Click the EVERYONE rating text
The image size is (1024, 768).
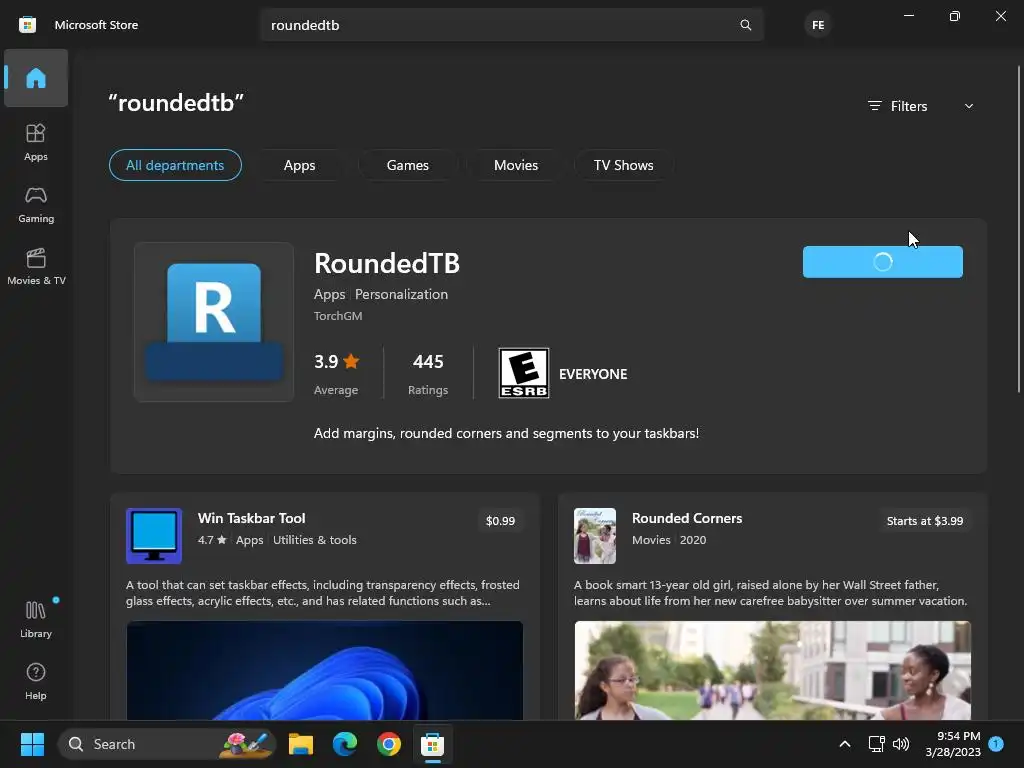pos(593,374)
